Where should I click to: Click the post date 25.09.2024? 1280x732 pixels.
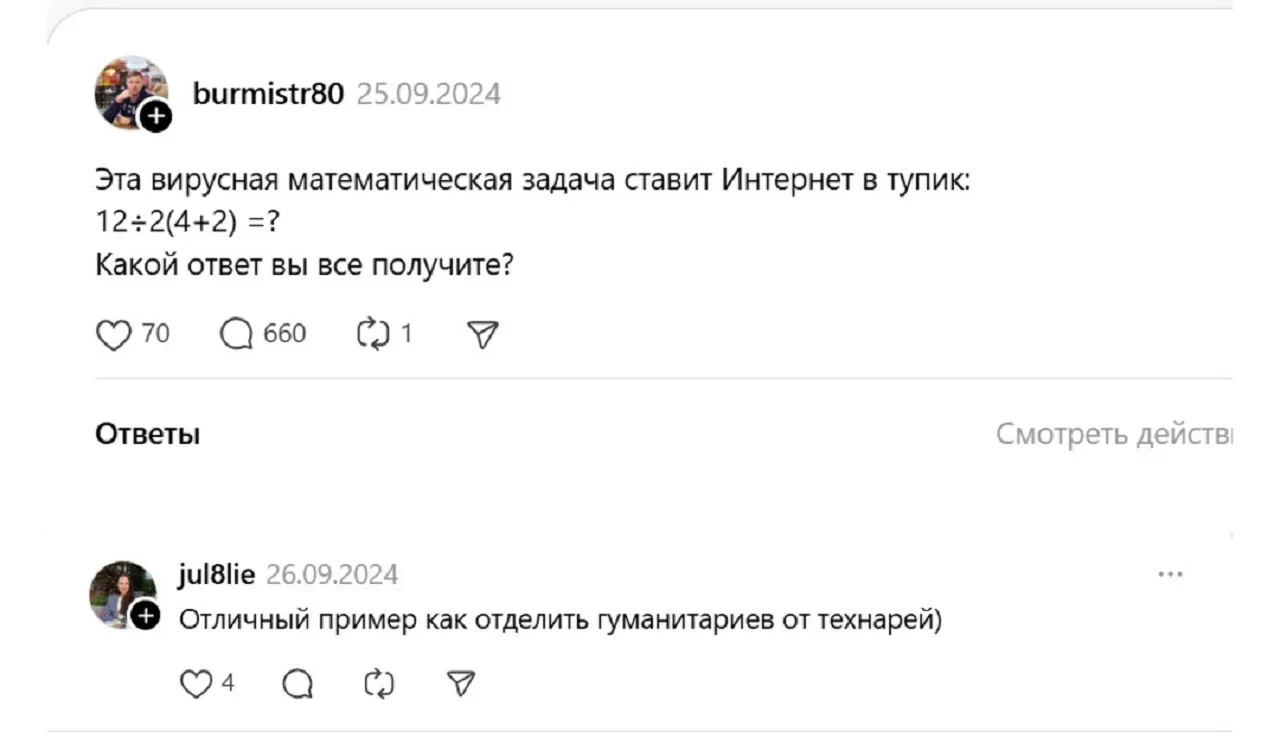[429, 94]
